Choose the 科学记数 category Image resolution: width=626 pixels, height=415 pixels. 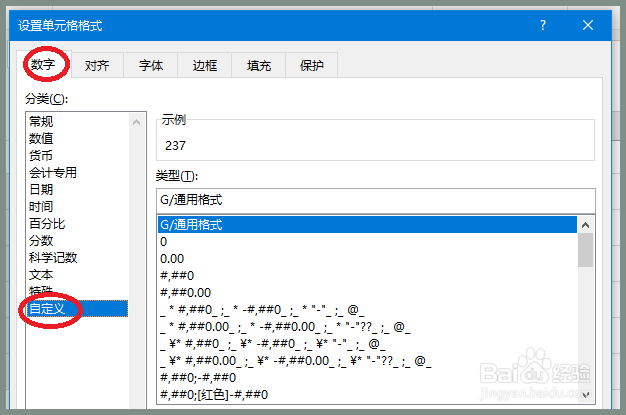pyautogui.click(x=78, y=258)
